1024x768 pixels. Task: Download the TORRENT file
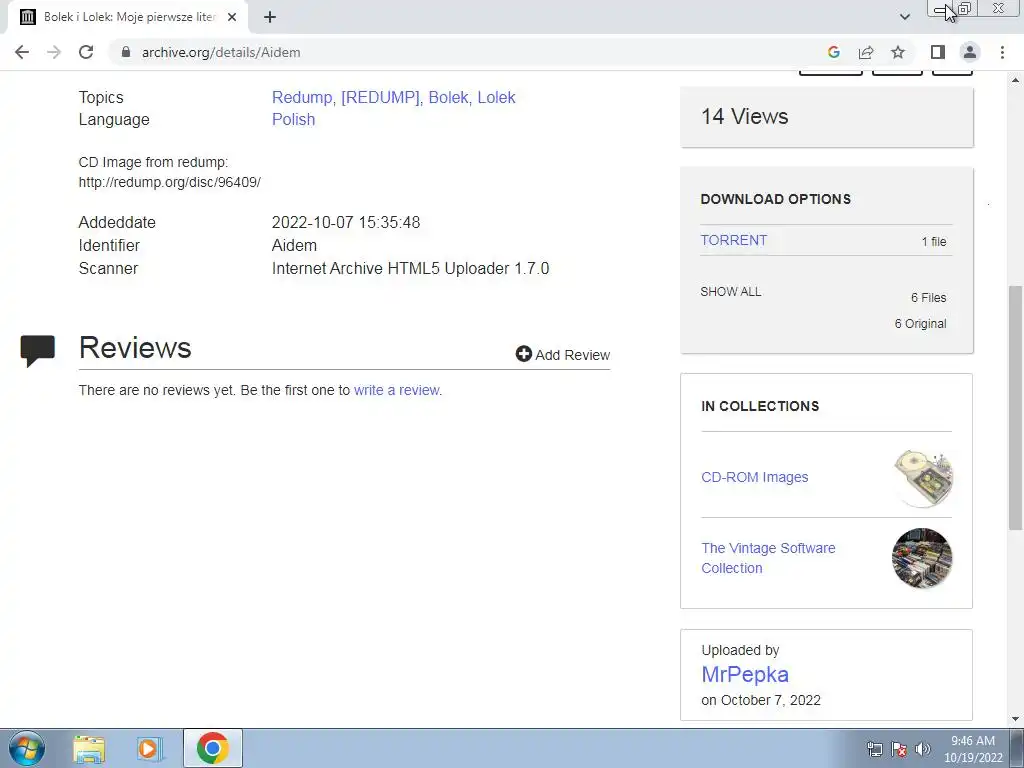(x=733, y=240)
